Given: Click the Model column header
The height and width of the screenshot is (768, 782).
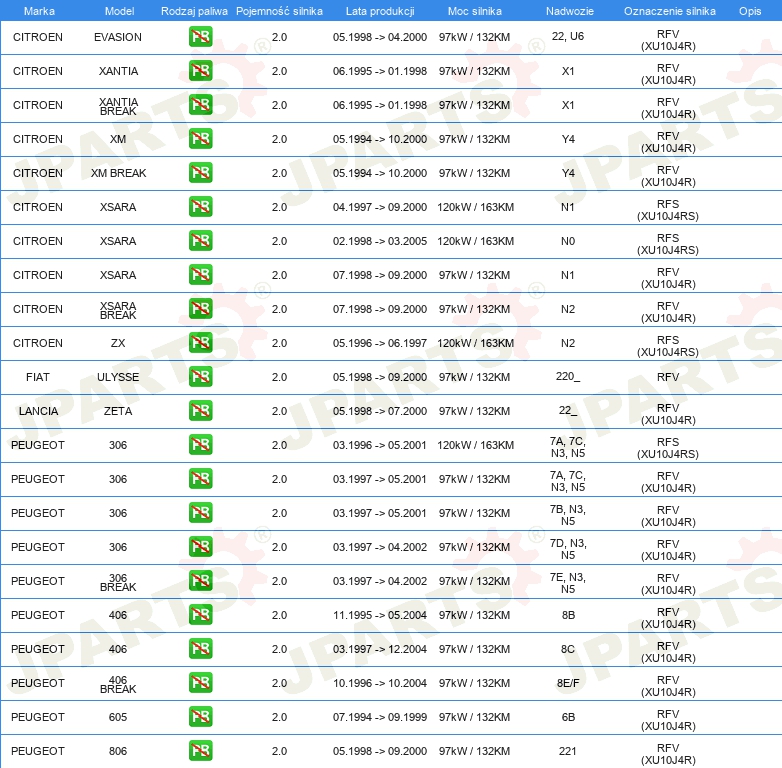Looking at the screenshot, I should (x=119, y=11).
